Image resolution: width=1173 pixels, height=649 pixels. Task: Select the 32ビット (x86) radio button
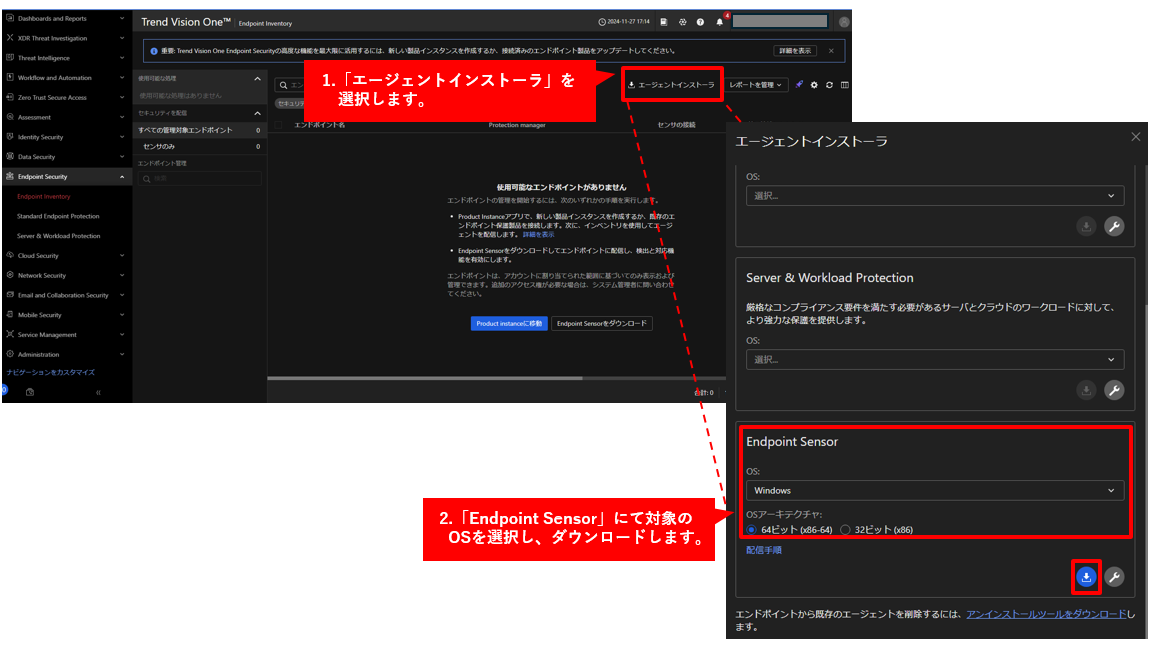pos(846,529)
